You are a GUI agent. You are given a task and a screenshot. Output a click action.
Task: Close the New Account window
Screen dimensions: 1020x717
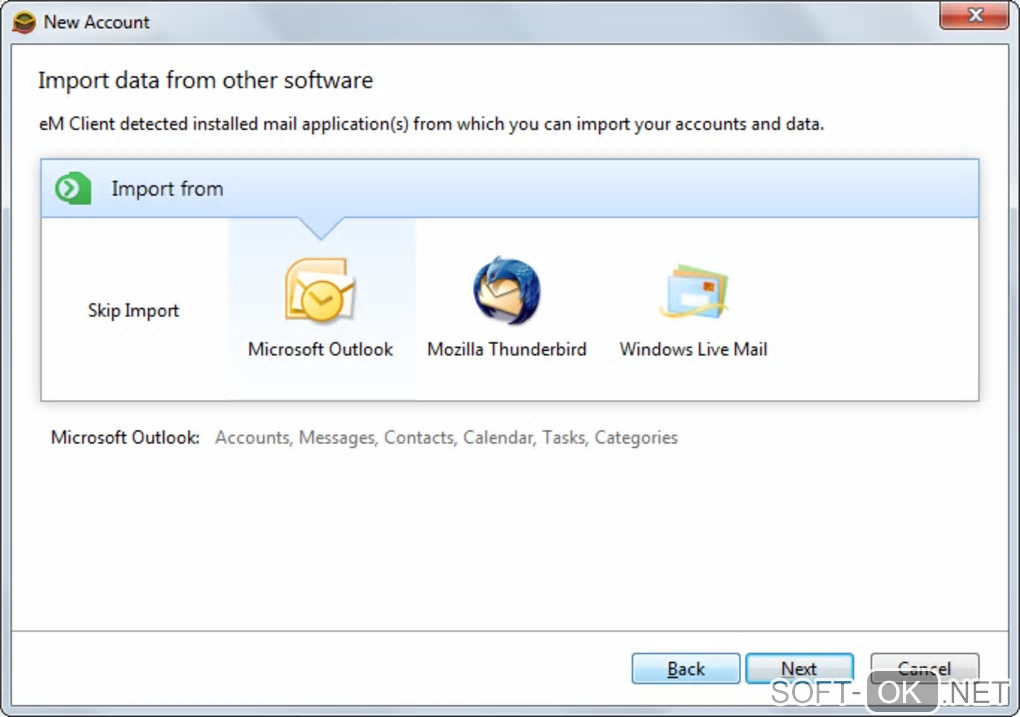[x=974, y=15]
